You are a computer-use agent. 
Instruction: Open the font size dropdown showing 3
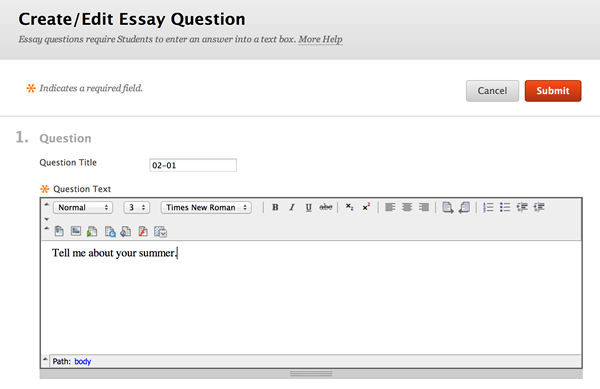click(137, 207)
